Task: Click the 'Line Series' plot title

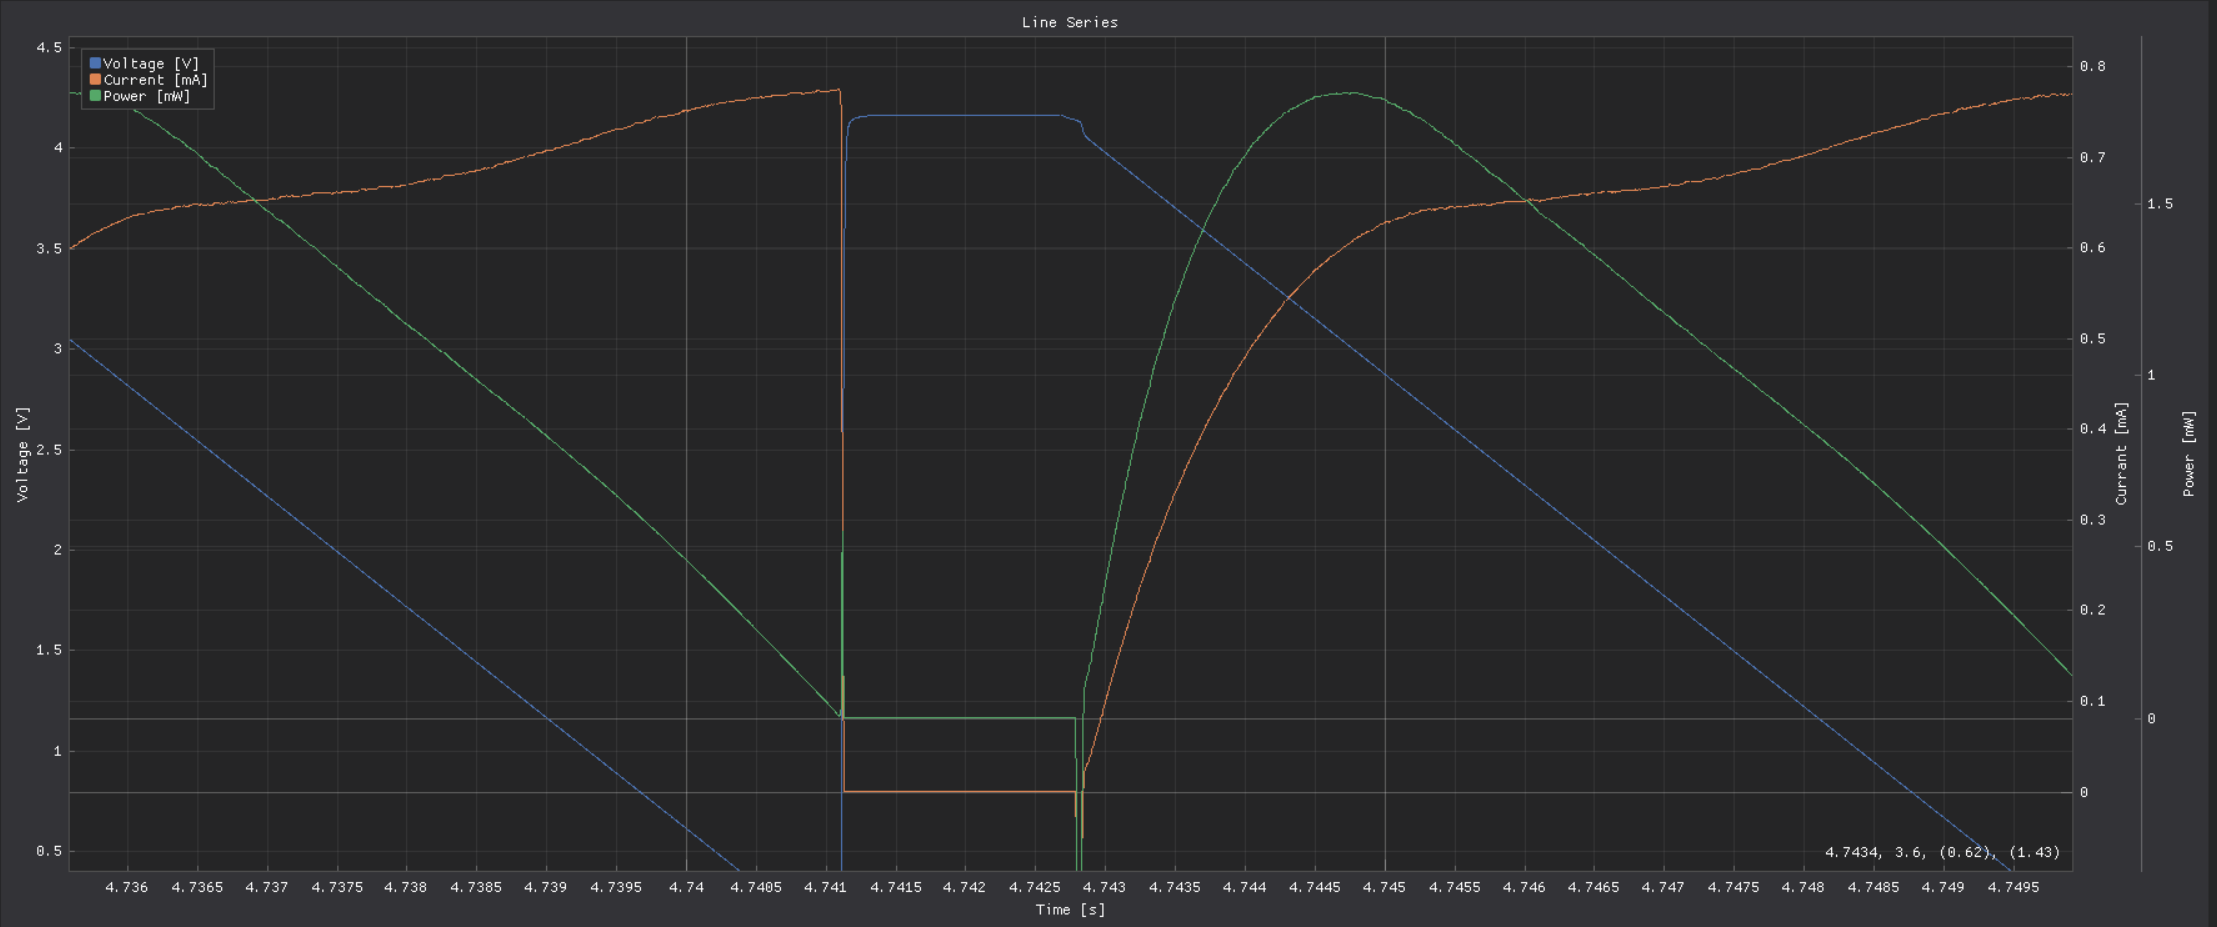Action: coord(1070,22)
